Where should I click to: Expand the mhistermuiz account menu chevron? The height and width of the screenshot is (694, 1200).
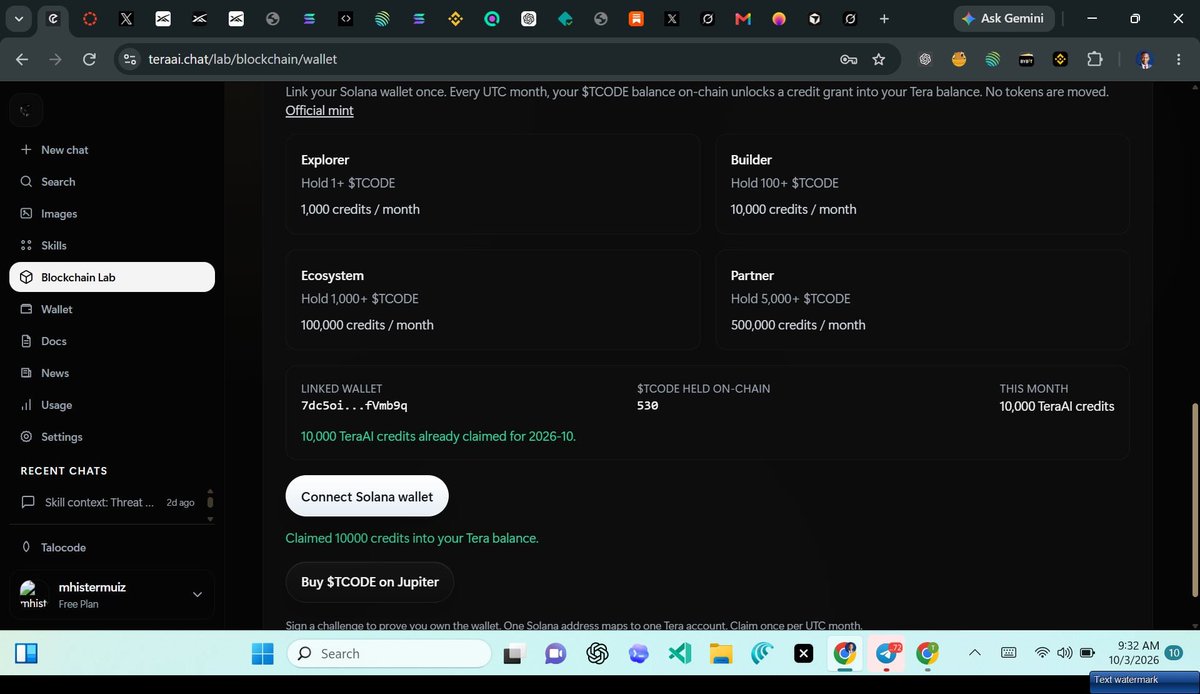(197, 595)
